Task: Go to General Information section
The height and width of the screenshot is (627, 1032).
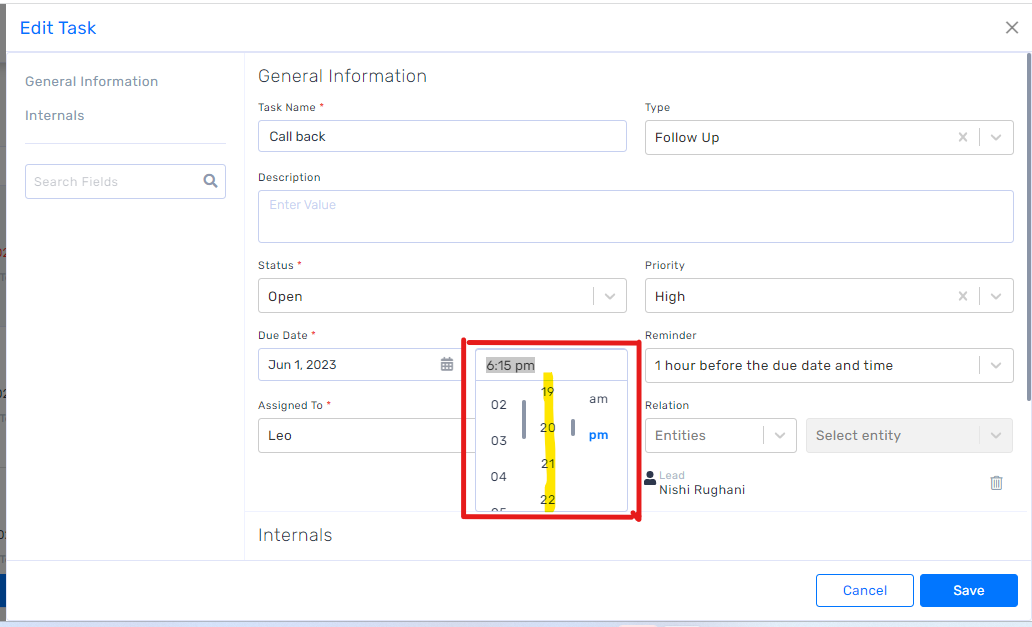Action: click(x=91, y=82)
